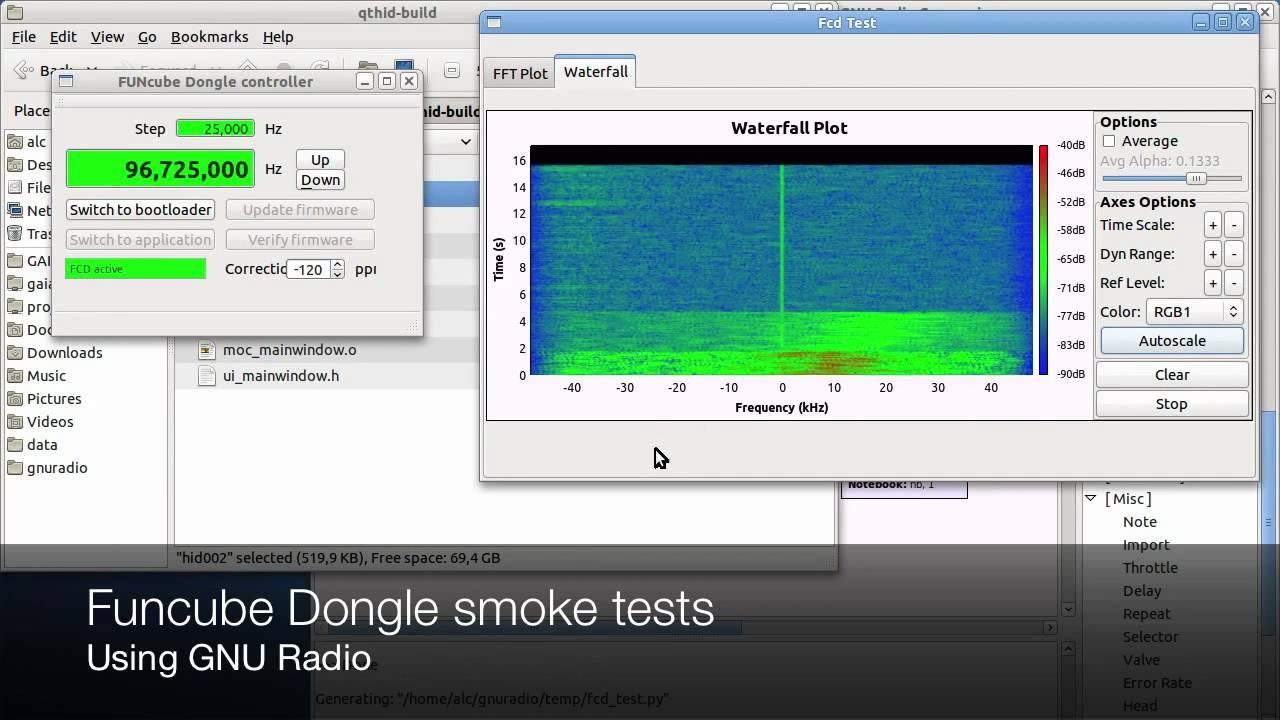Click the view mode dropdown in file manager

pyautogui.click(x=466, y=142)
